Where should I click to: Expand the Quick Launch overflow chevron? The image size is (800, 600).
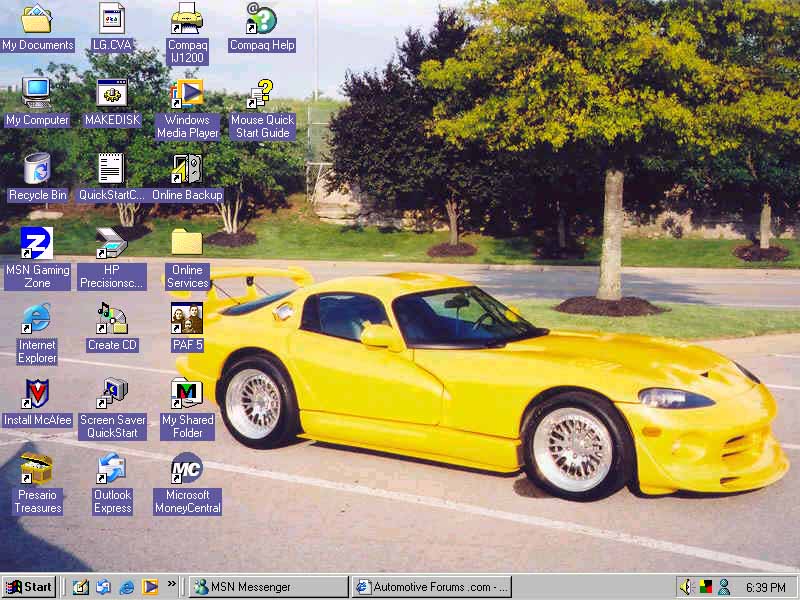pos(172,583)
